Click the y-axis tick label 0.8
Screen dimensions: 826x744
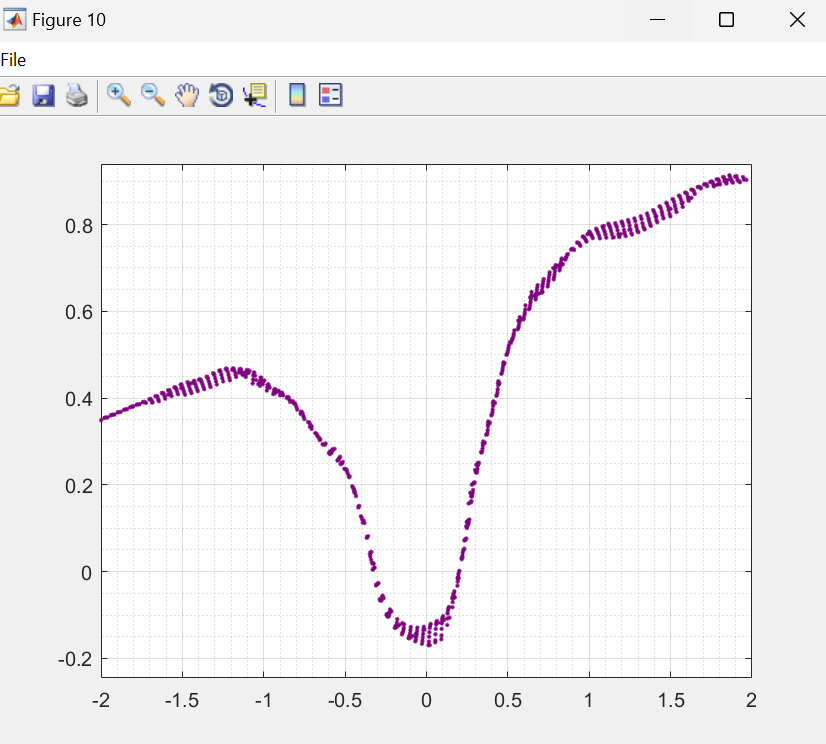pyautogui.click(x=79, y=226)
